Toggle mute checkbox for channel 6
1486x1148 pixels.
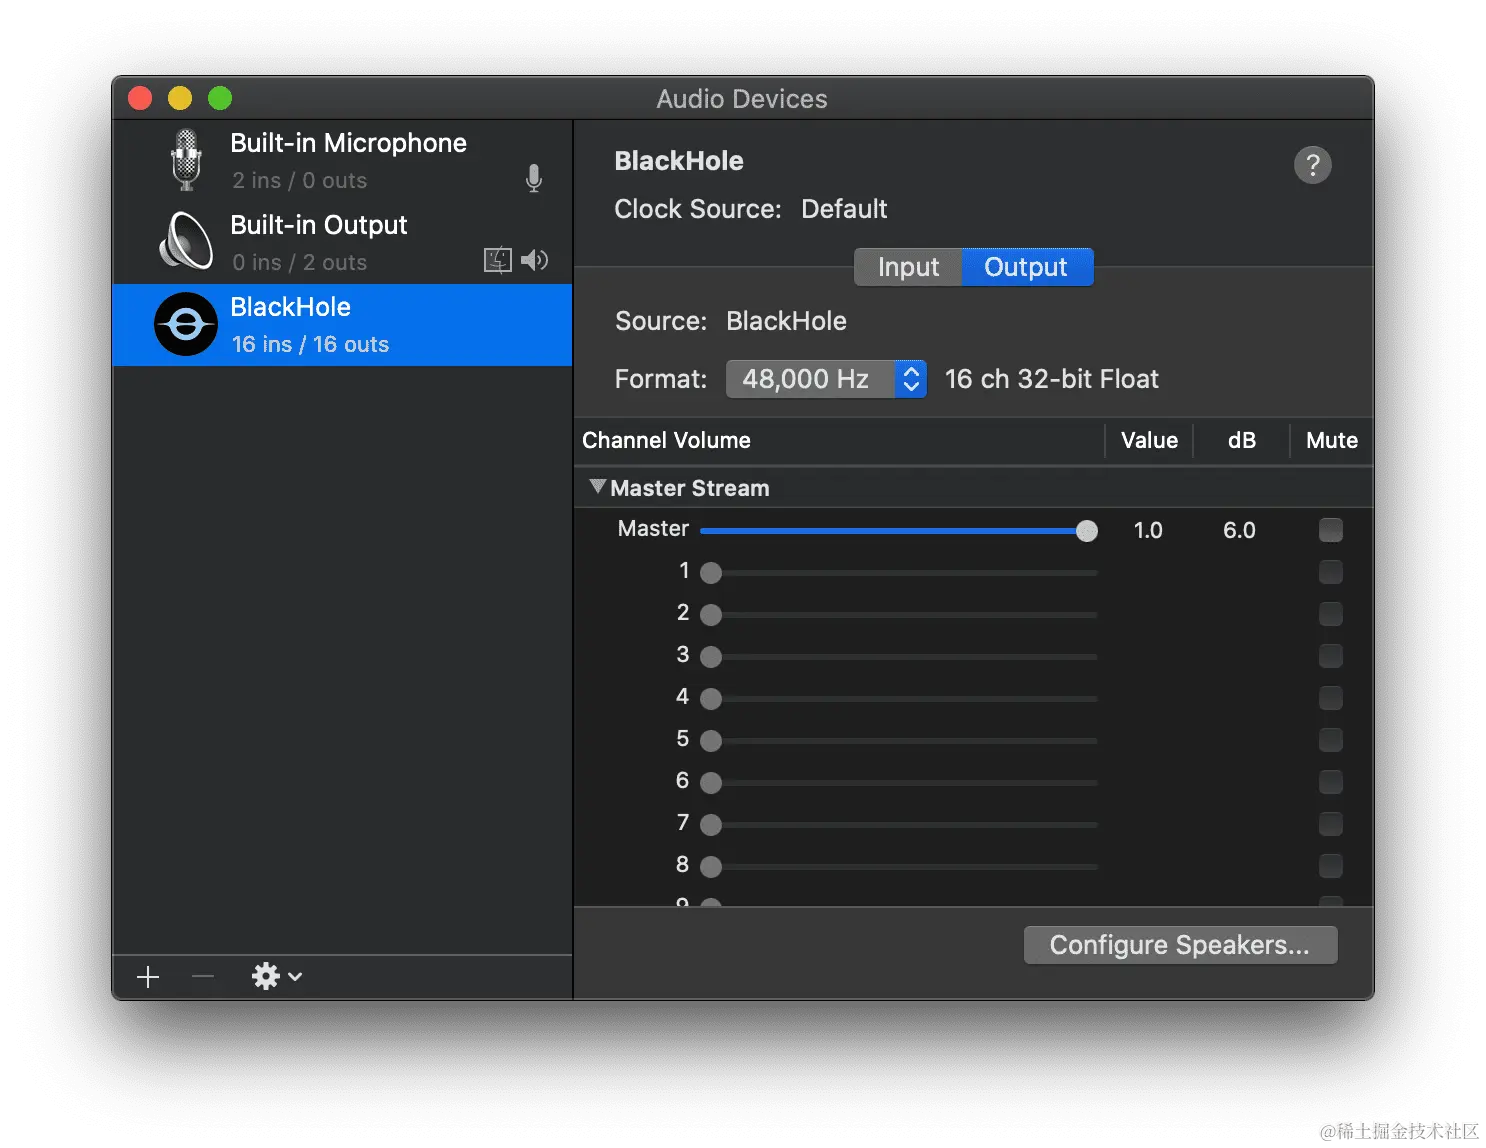coord(1330,782)
